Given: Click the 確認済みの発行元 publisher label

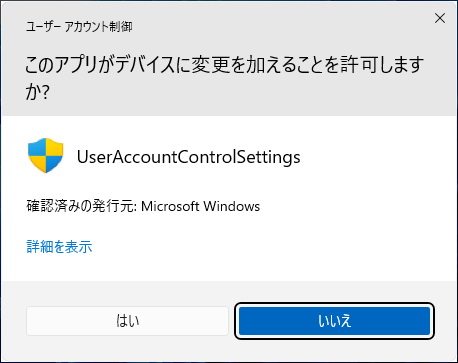Looking at the screenshot, I should tap(81, 206).
